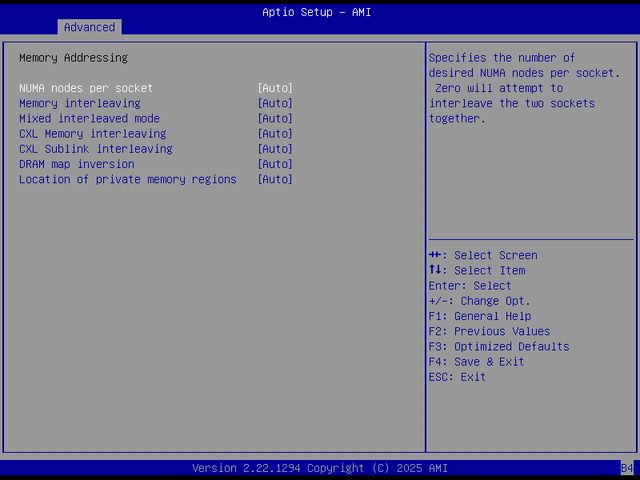Select the Advanced tab
Image resolution: width=640 pixels, height=480 pixels.
click(89, 27)
